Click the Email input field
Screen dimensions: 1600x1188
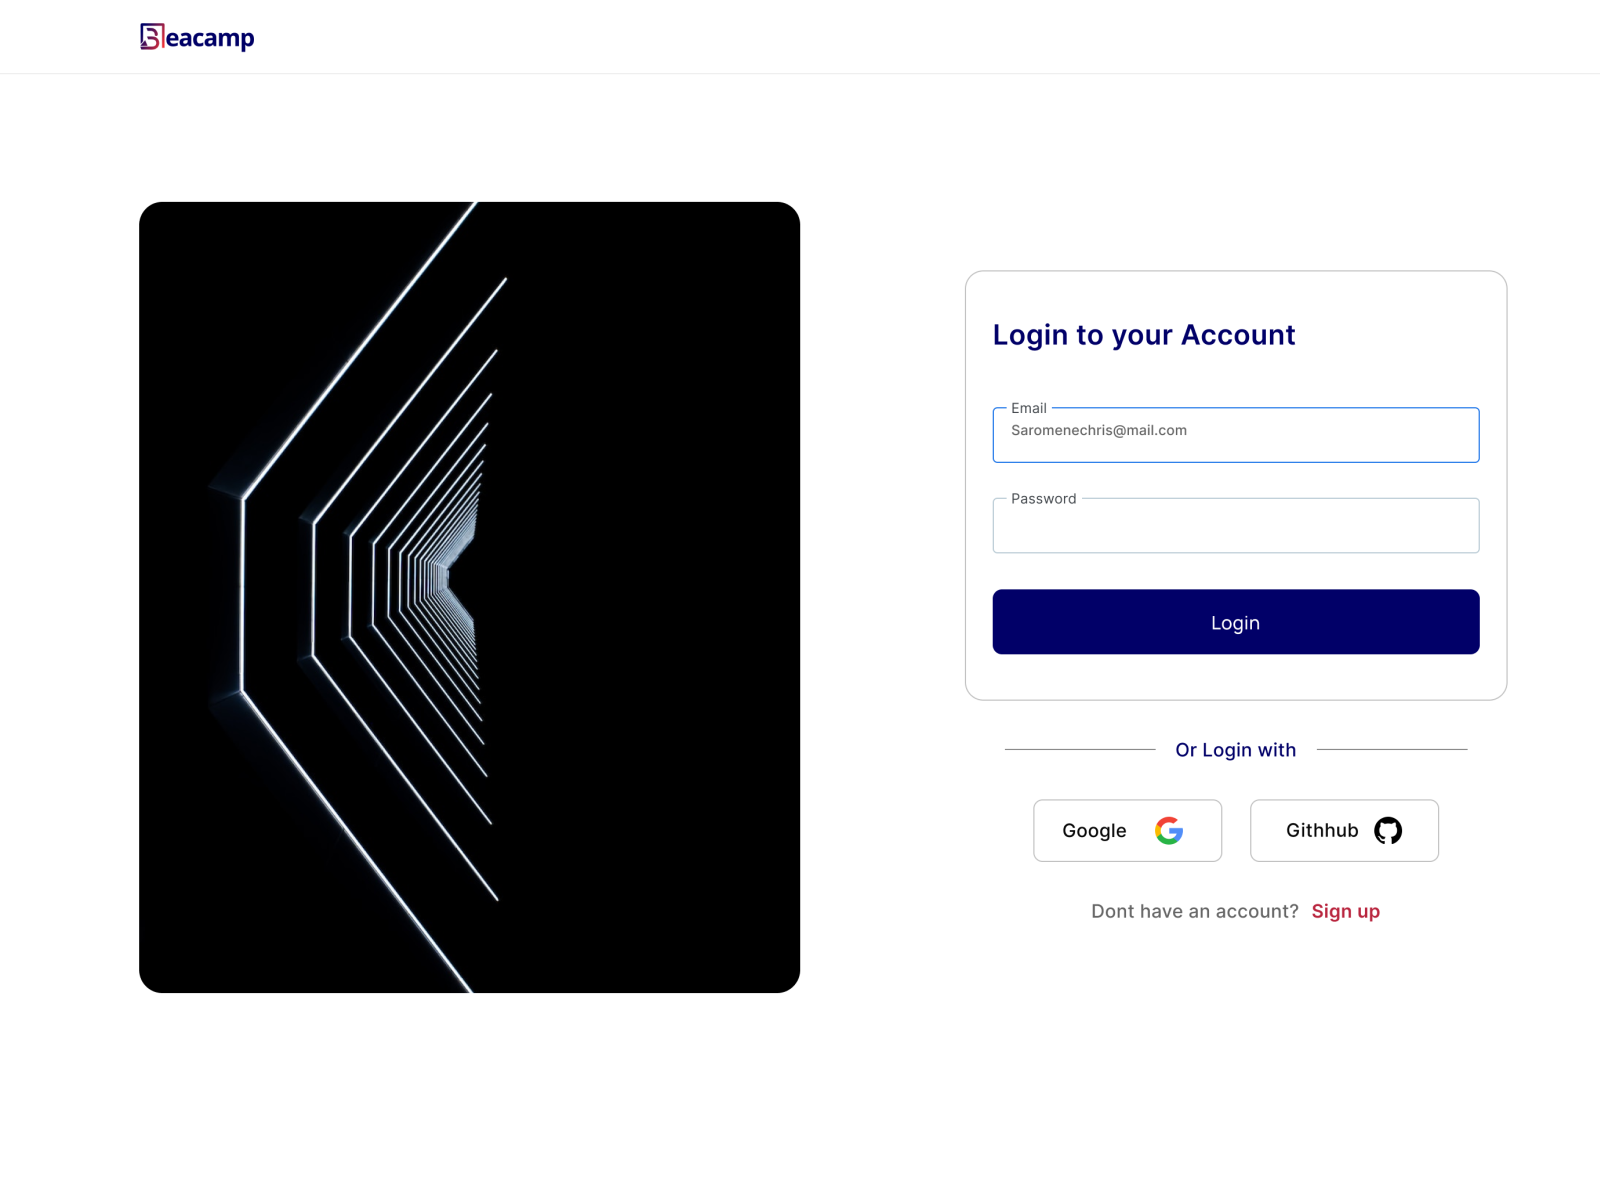click(x=1235, y=435)
